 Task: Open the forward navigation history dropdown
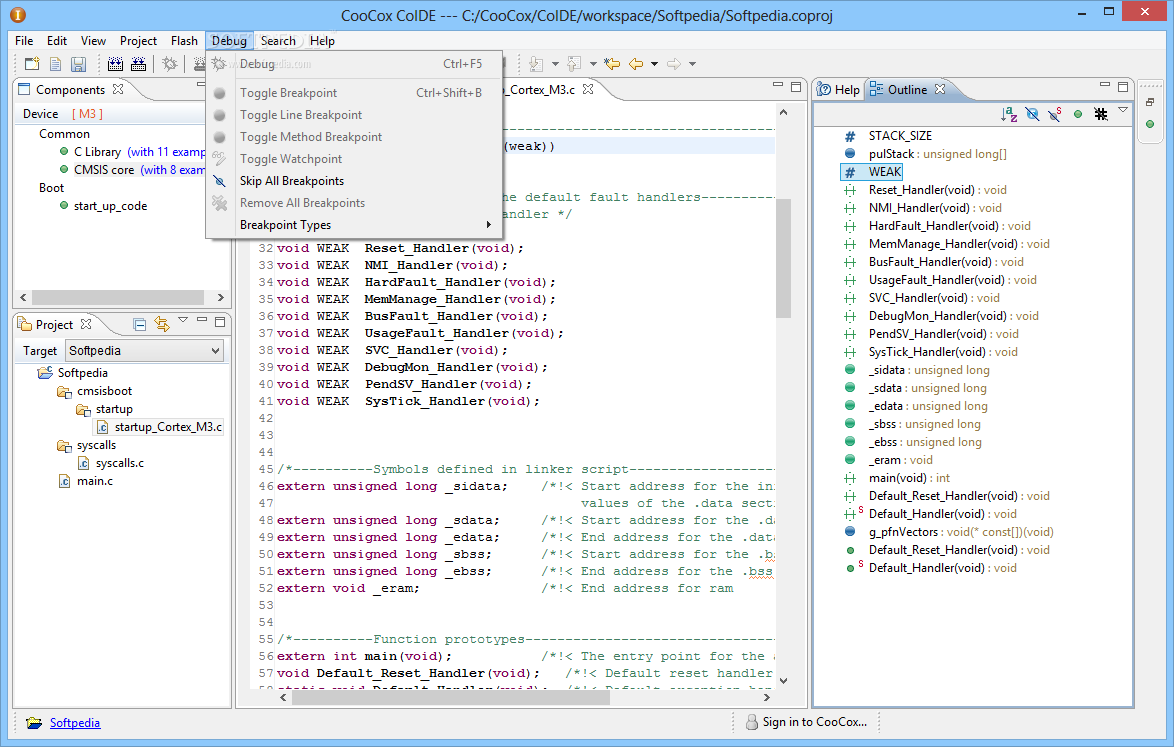click(x=693, y=64)
